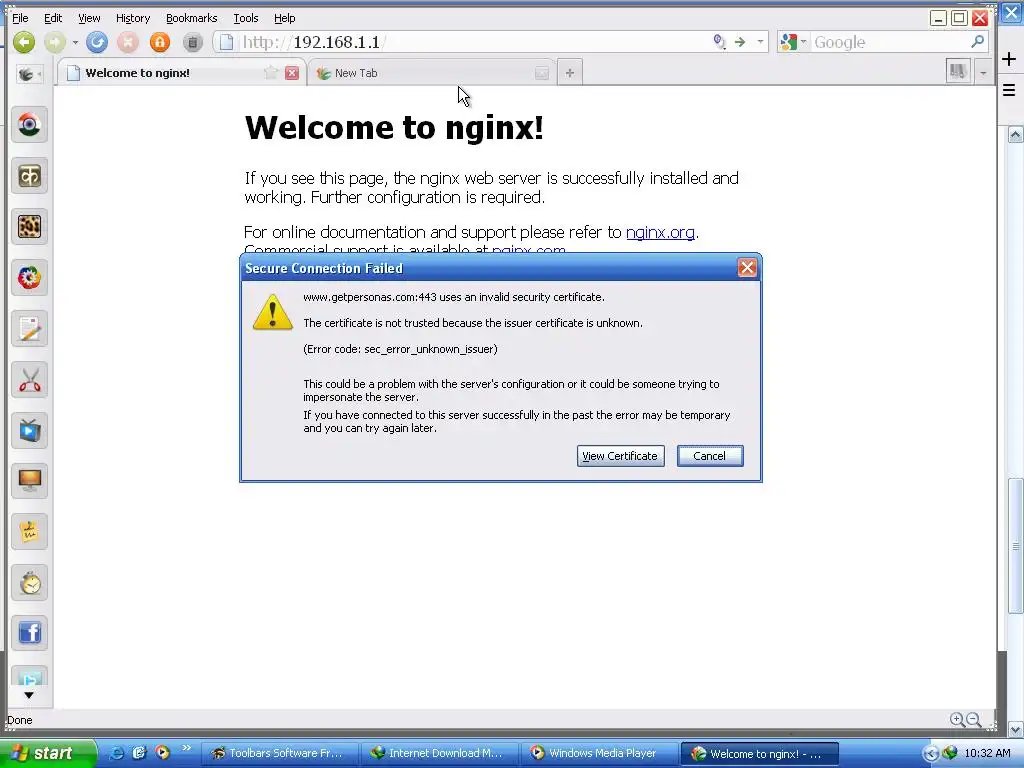Click the transliteration icon in the address bar
The width and height of the screenshot is (1024, 768).
[x=719, y=42]
